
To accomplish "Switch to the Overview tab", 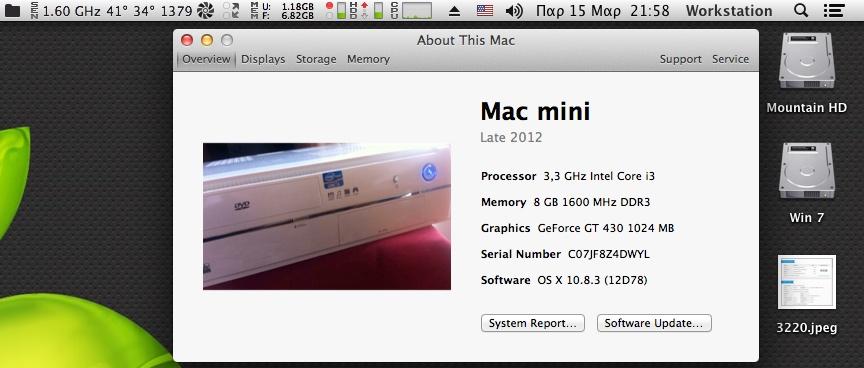I will (206, 59).
